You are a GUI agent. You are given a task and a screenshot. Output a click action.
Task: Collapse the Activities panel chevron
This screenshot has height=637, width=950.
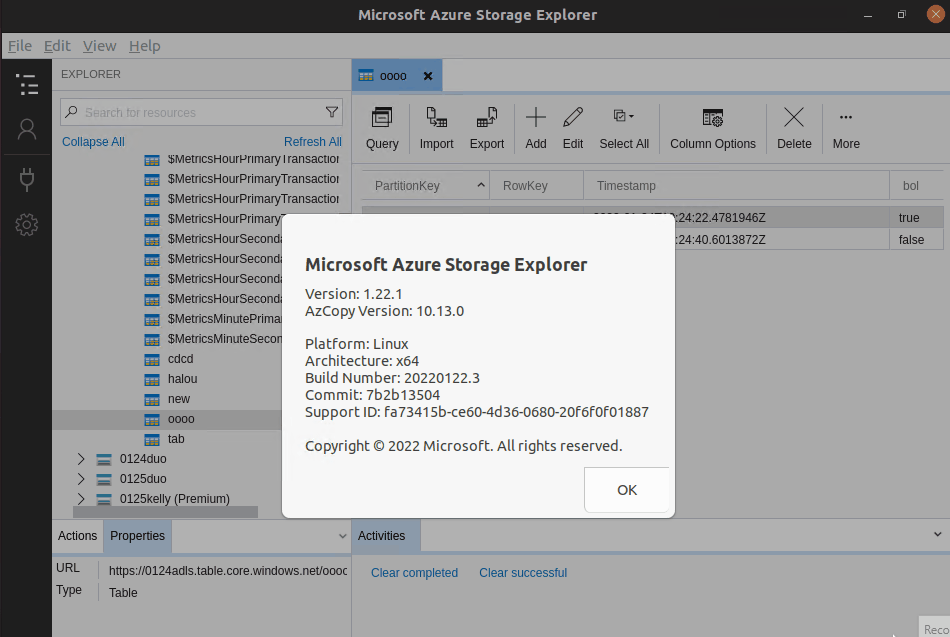(937, 534)
